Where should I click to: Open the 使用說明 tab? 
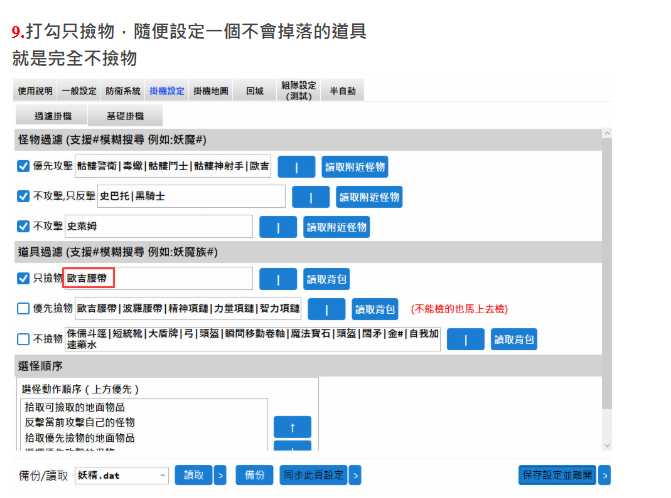(35, 91)
